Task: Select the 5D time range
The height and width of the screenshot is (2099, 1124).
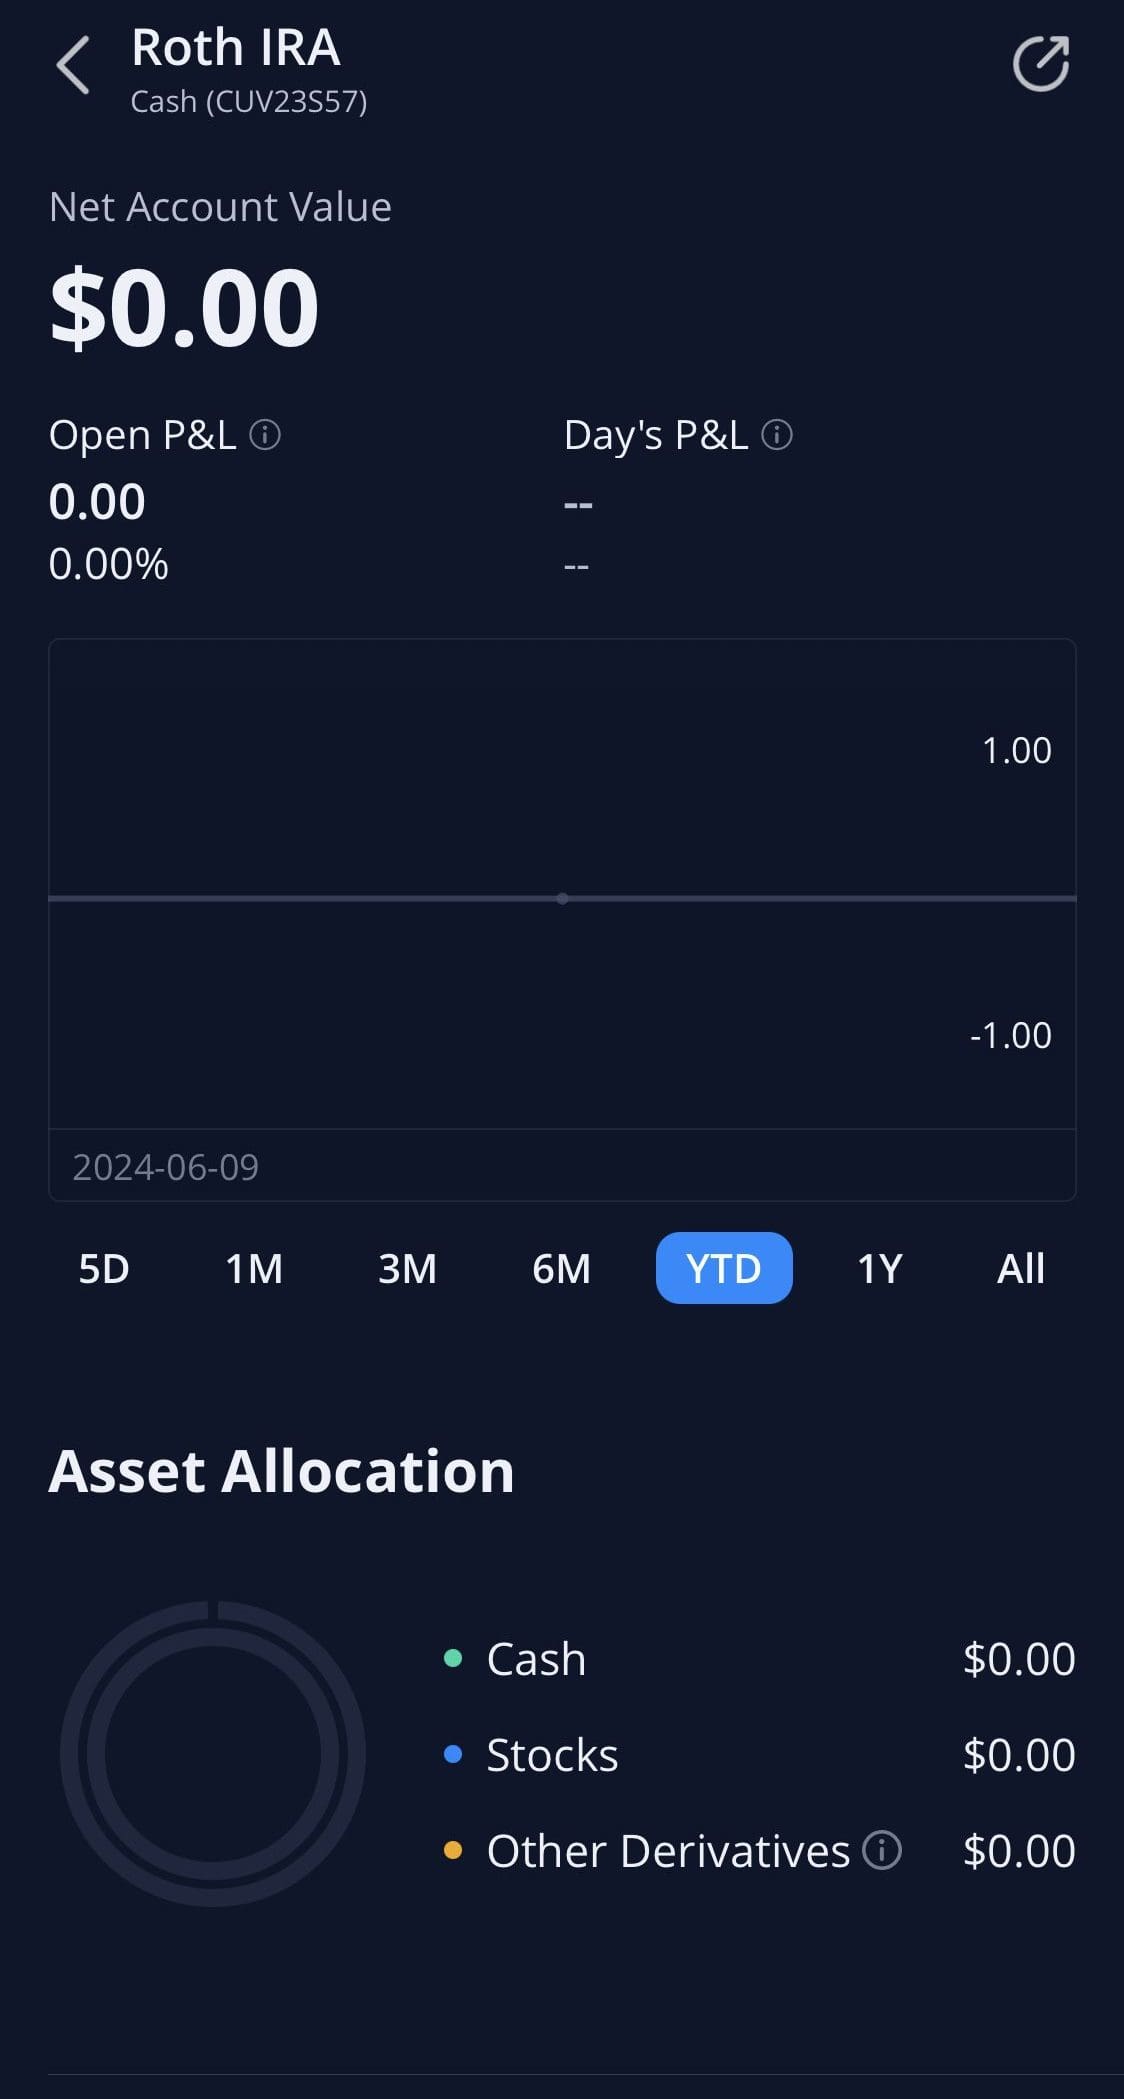Action: [104, 1268]
